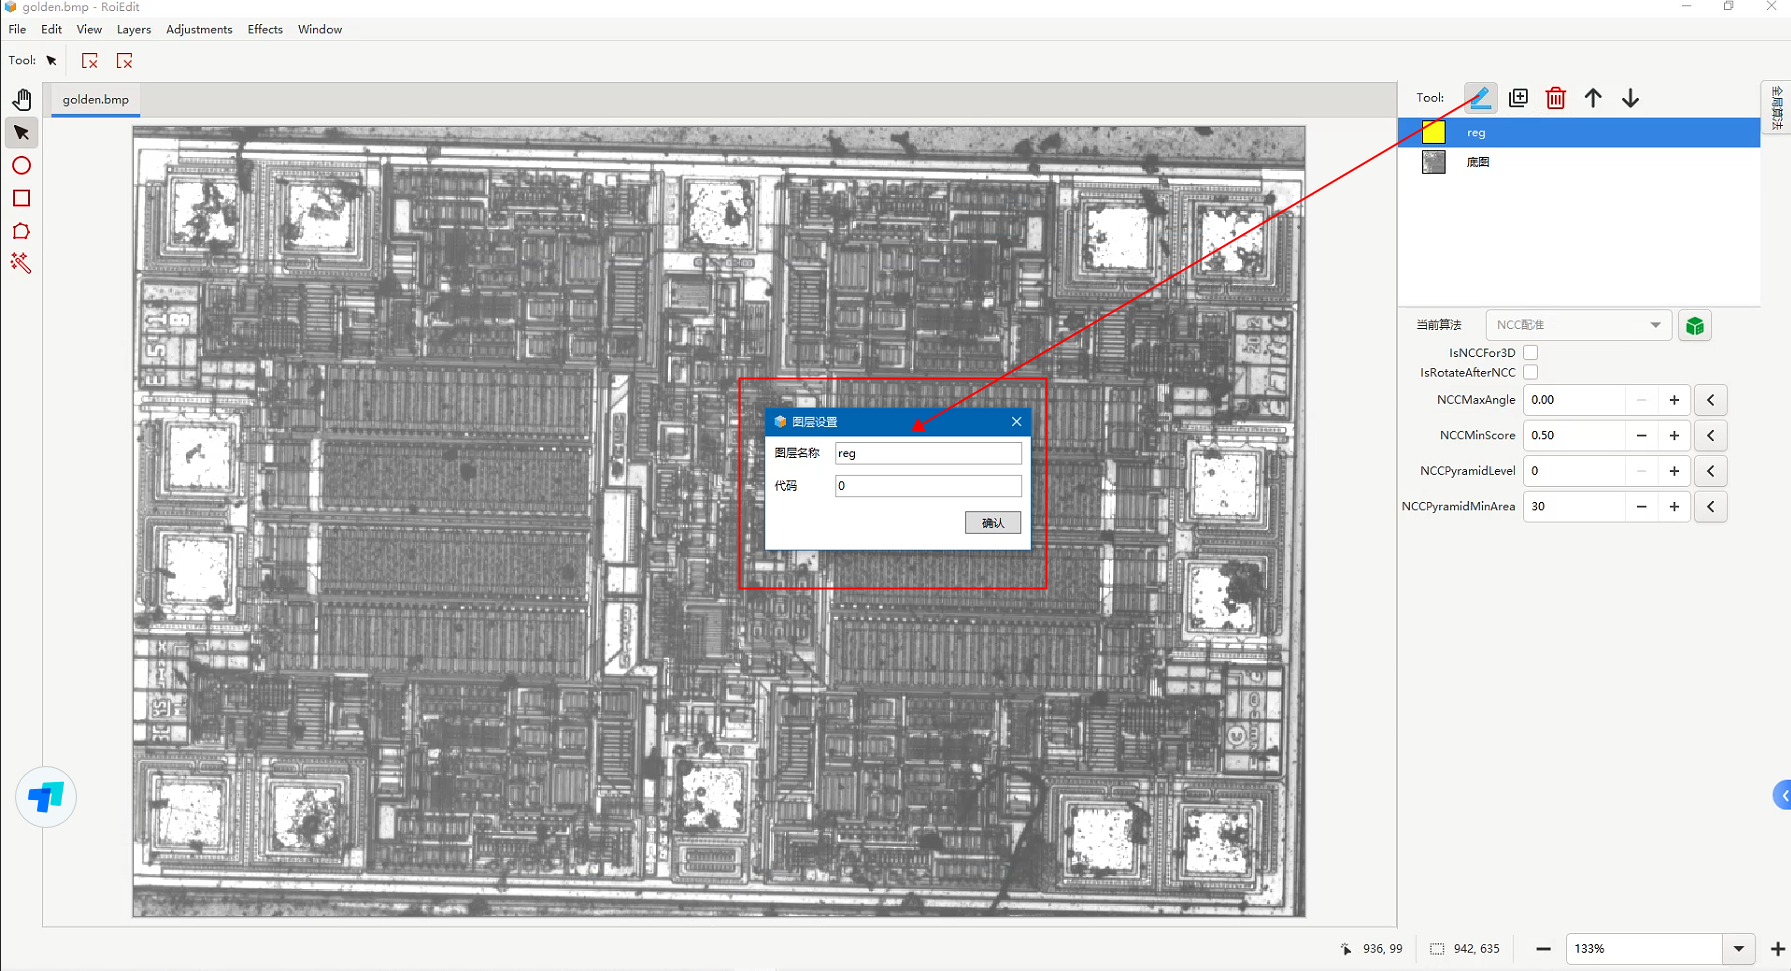Open the Layers menu
The image size is (1791, 971).
133,30
